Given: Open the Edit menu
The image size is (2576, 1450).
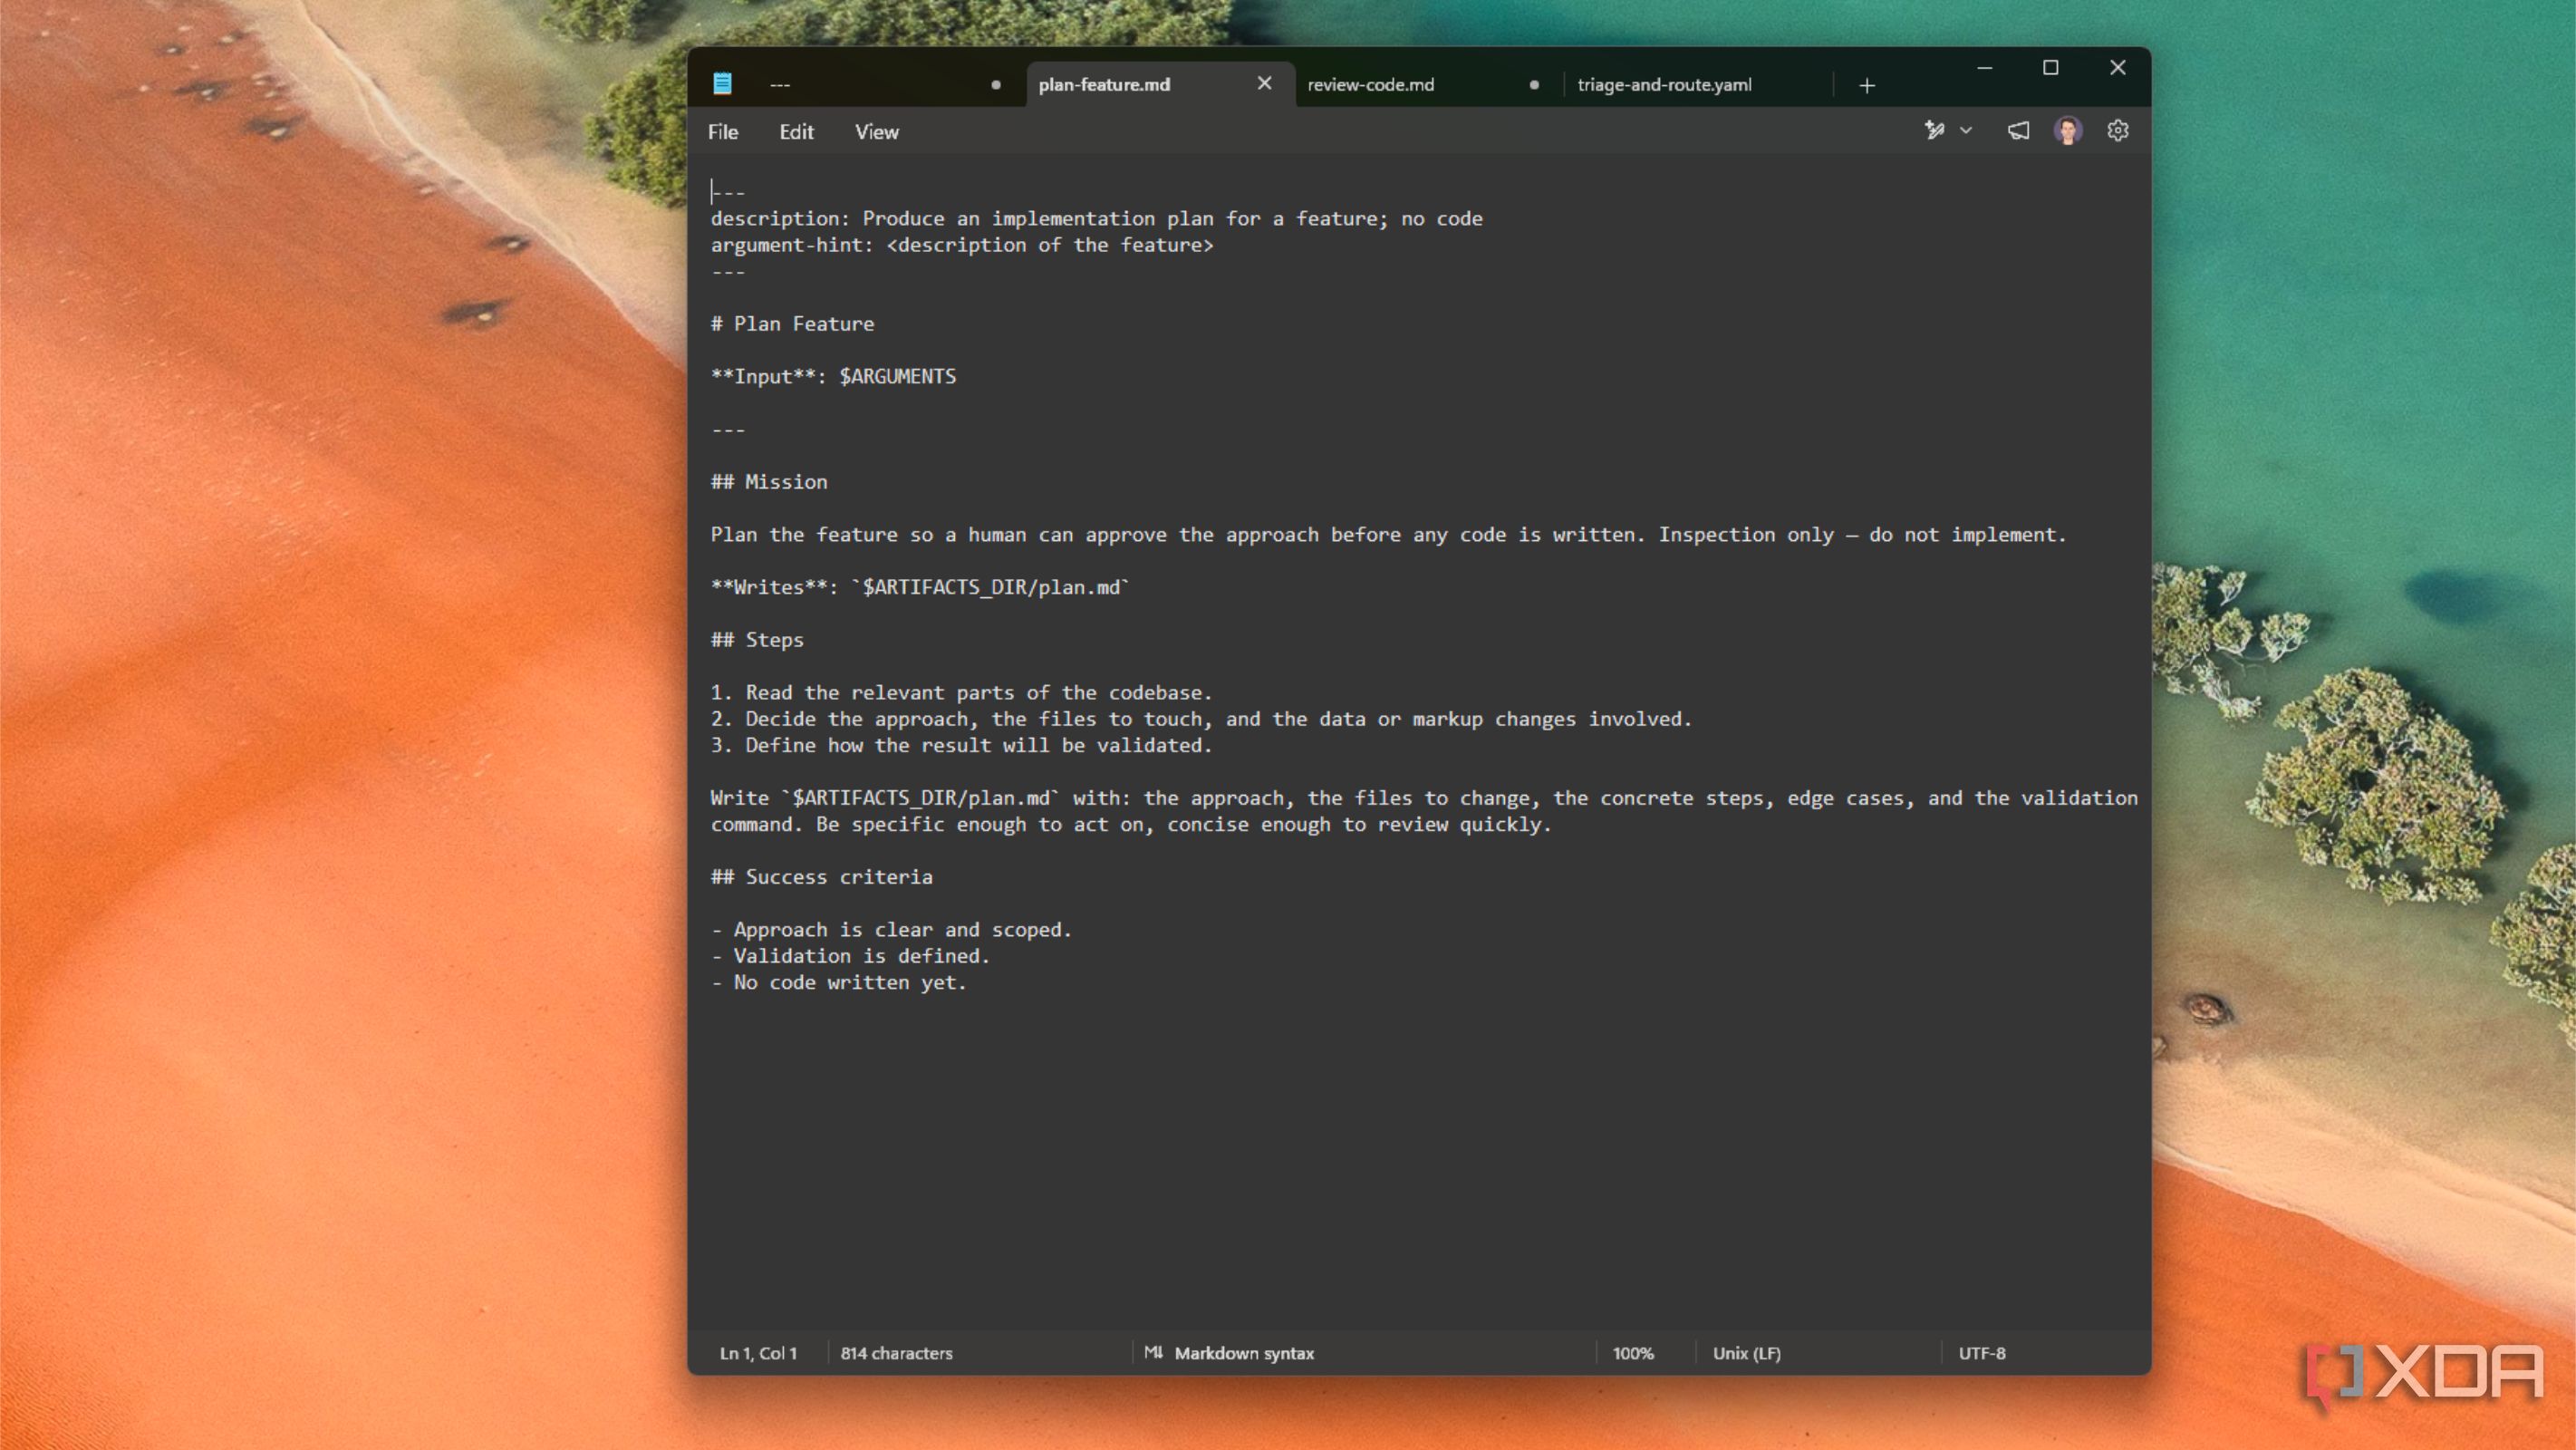Looking at the screenshot, I should click(796, 132).
